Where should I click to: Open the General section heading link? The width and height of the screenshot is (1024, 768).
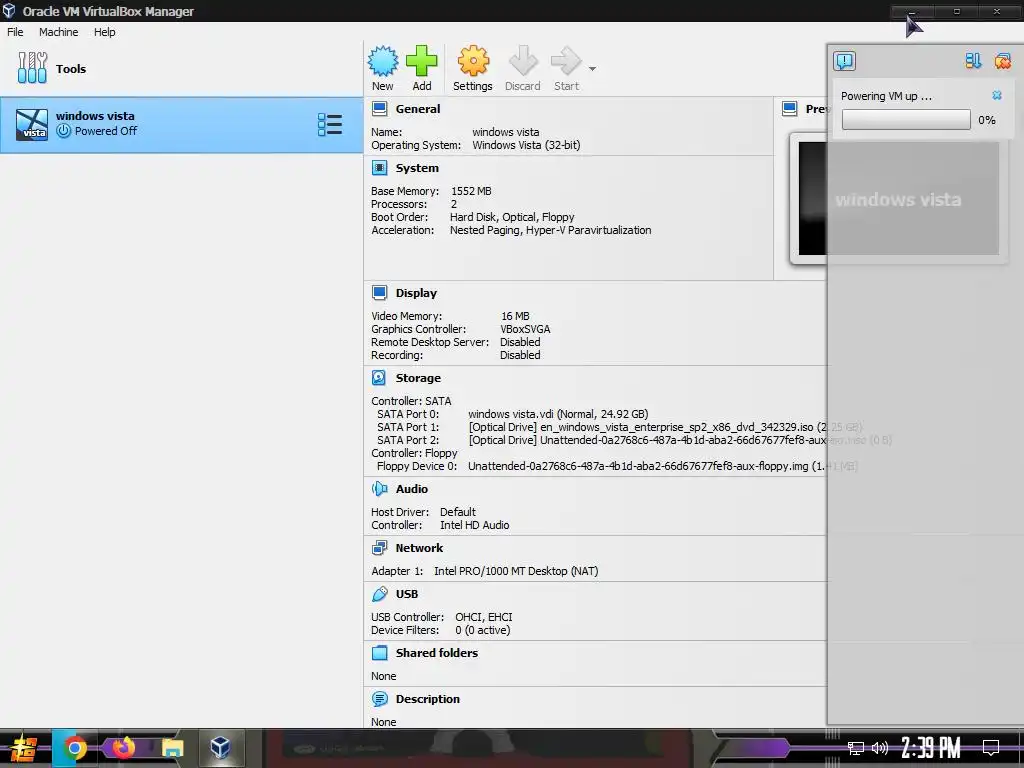(418, 109)
